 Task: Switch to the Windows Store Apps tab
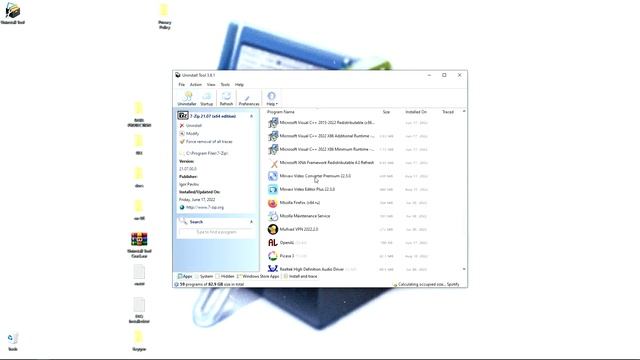click(258, 276)
